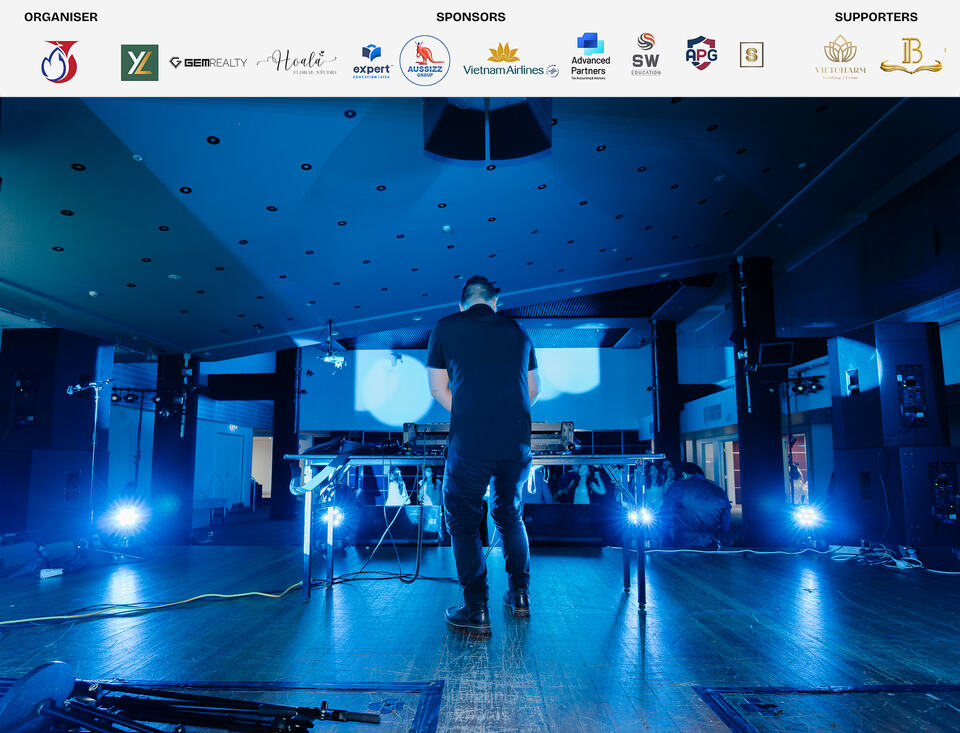
Task: Click the GEM Realty logo
Action: [x=208, y=62]
